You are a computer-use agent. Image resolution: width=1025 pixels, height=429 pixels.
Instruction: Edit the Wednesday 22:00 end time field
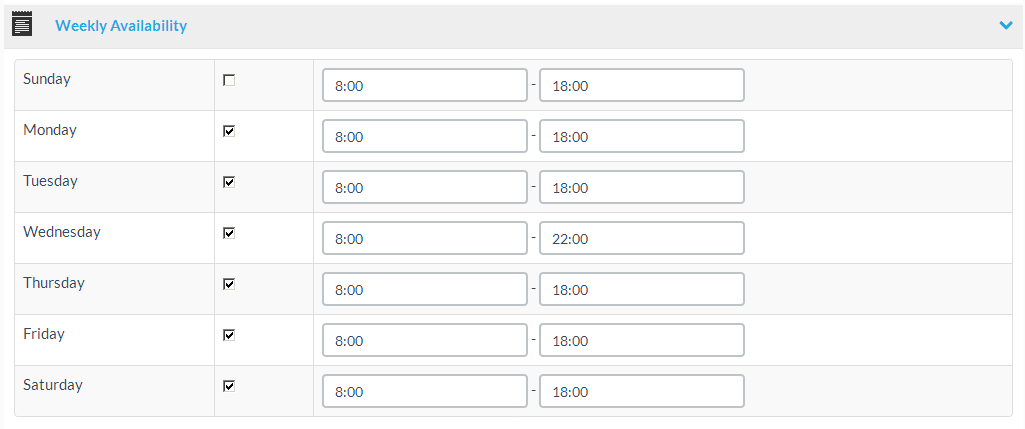pos(641,239)
